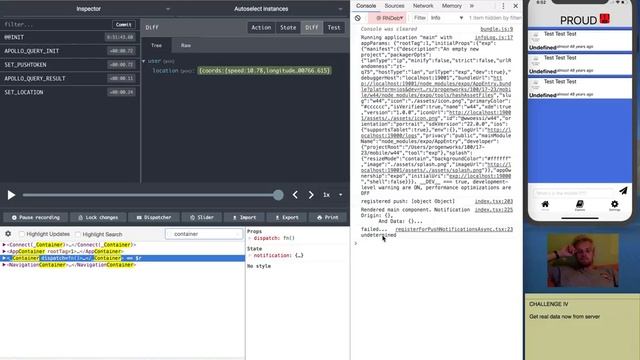Tap the message input field in simulator

pyautogui.click(x=573, y=193)
